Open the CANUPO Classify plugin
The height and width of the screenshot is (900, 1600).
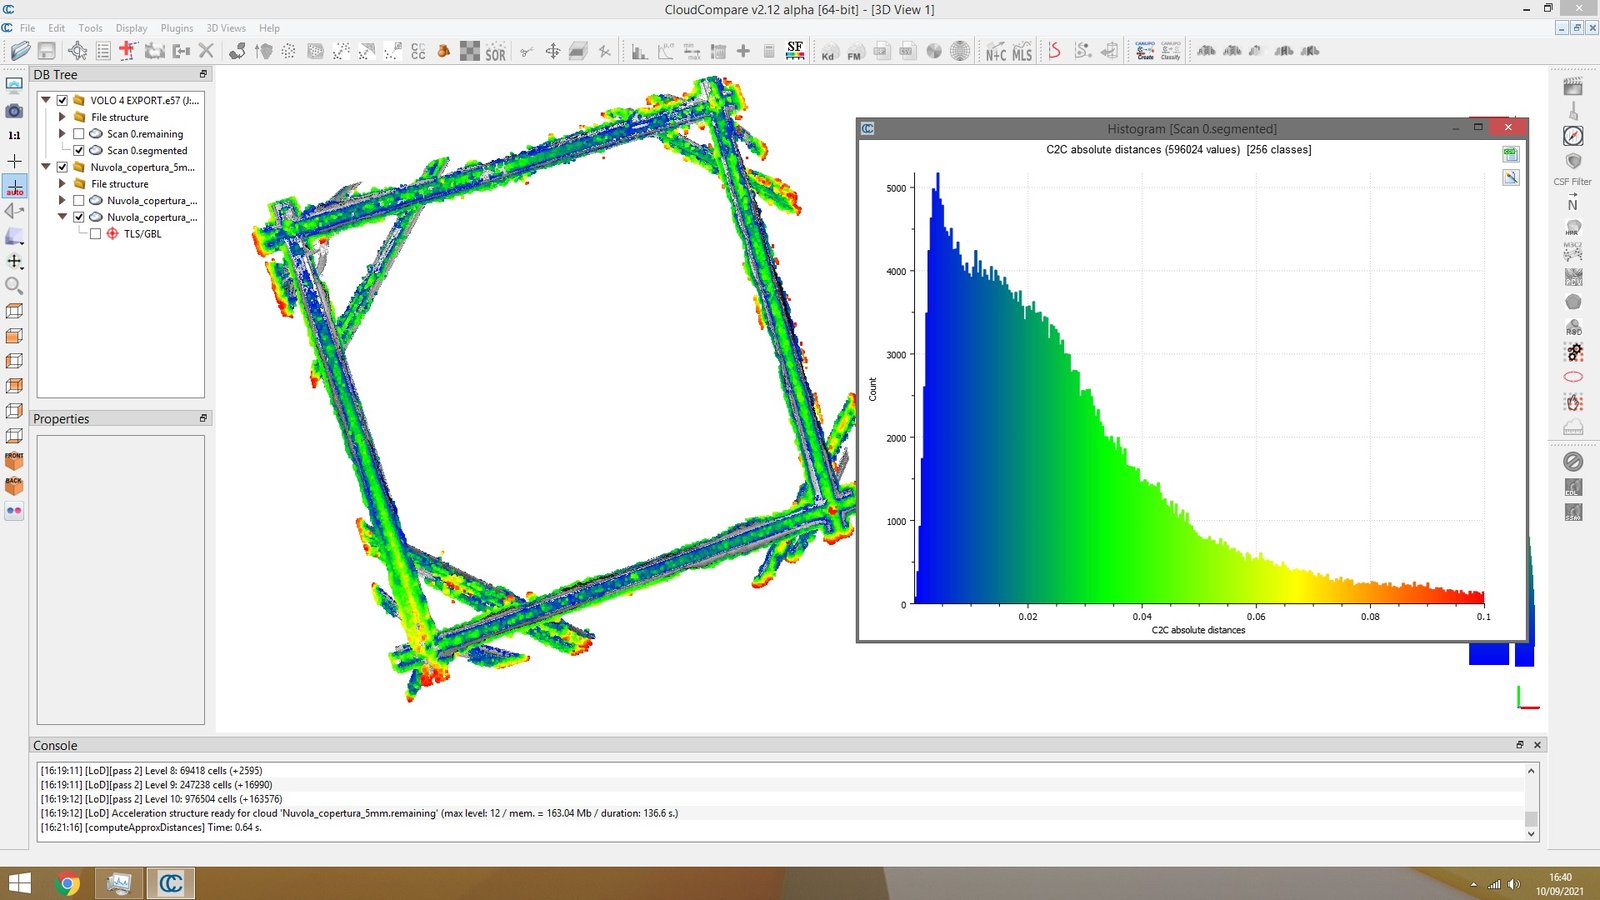(x=1171, y=51)
